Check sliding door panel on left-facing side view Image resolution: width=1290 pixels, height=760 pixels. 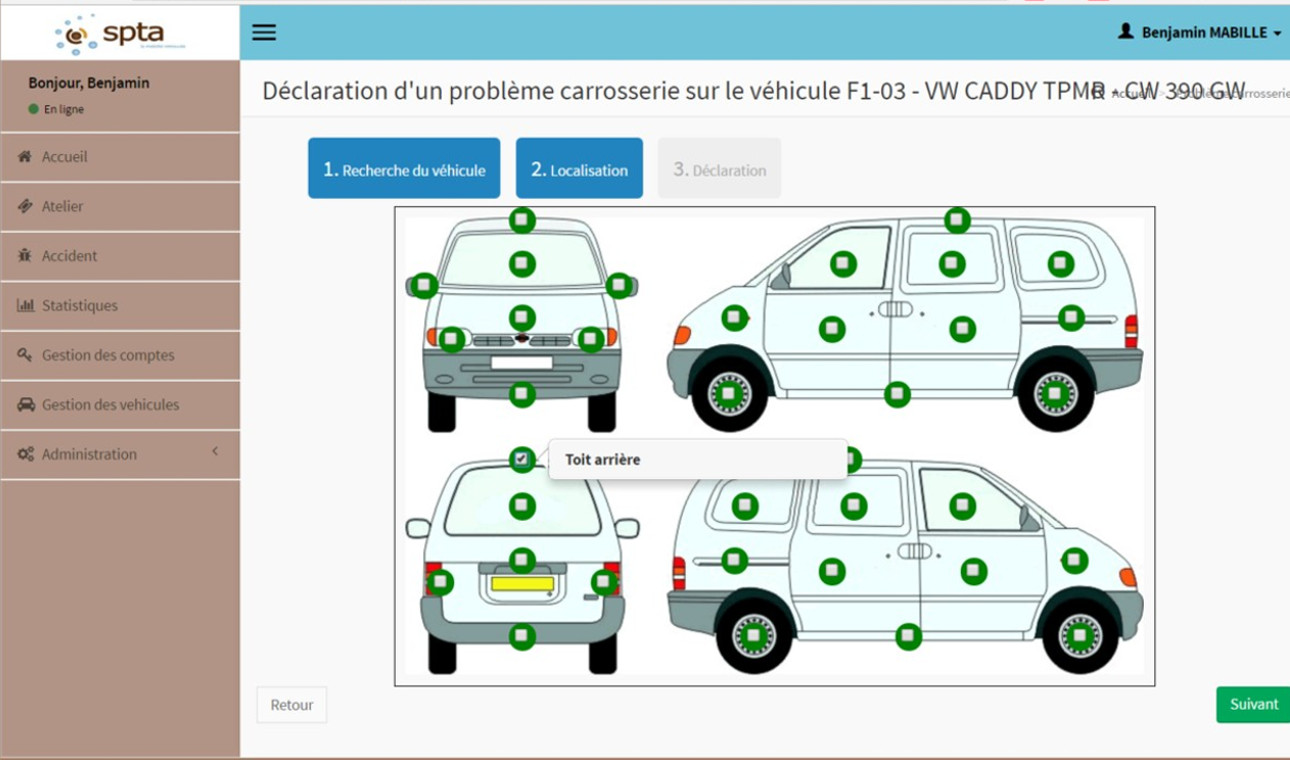[962, 329]
